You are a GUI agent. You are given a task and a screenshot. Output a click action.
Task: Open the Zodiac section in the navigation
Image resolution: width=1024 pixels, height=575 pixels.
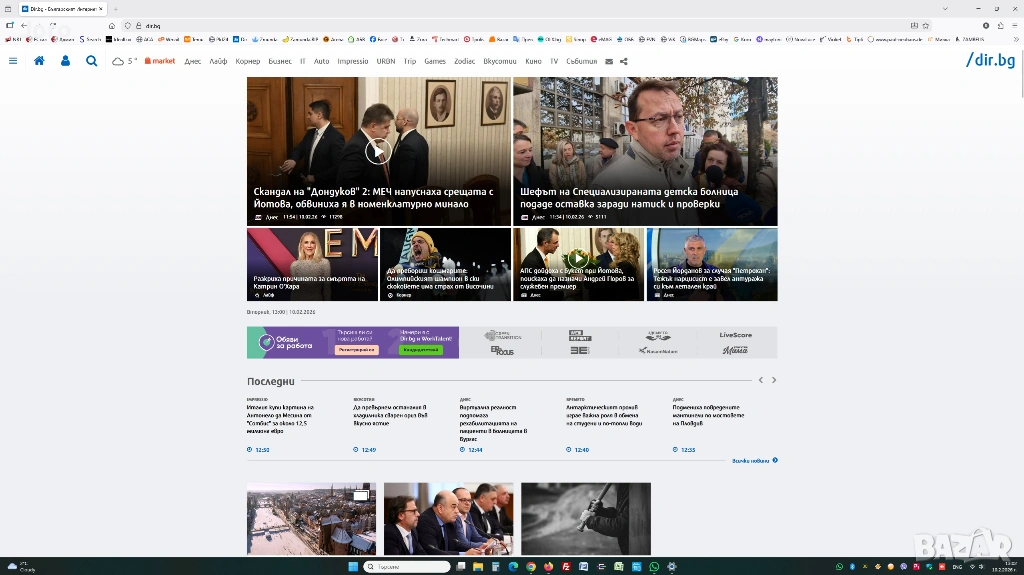[464, 61]
